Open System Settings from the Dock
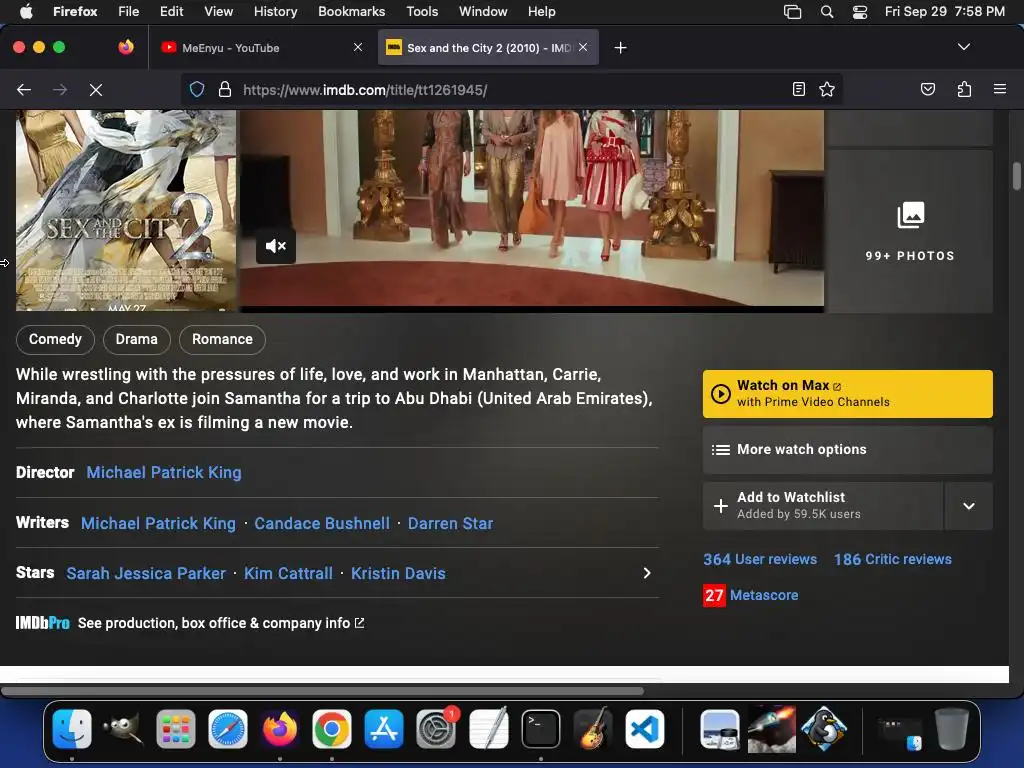The width and height of the screenshot is (1024, 768). click(x=436, y=729)
